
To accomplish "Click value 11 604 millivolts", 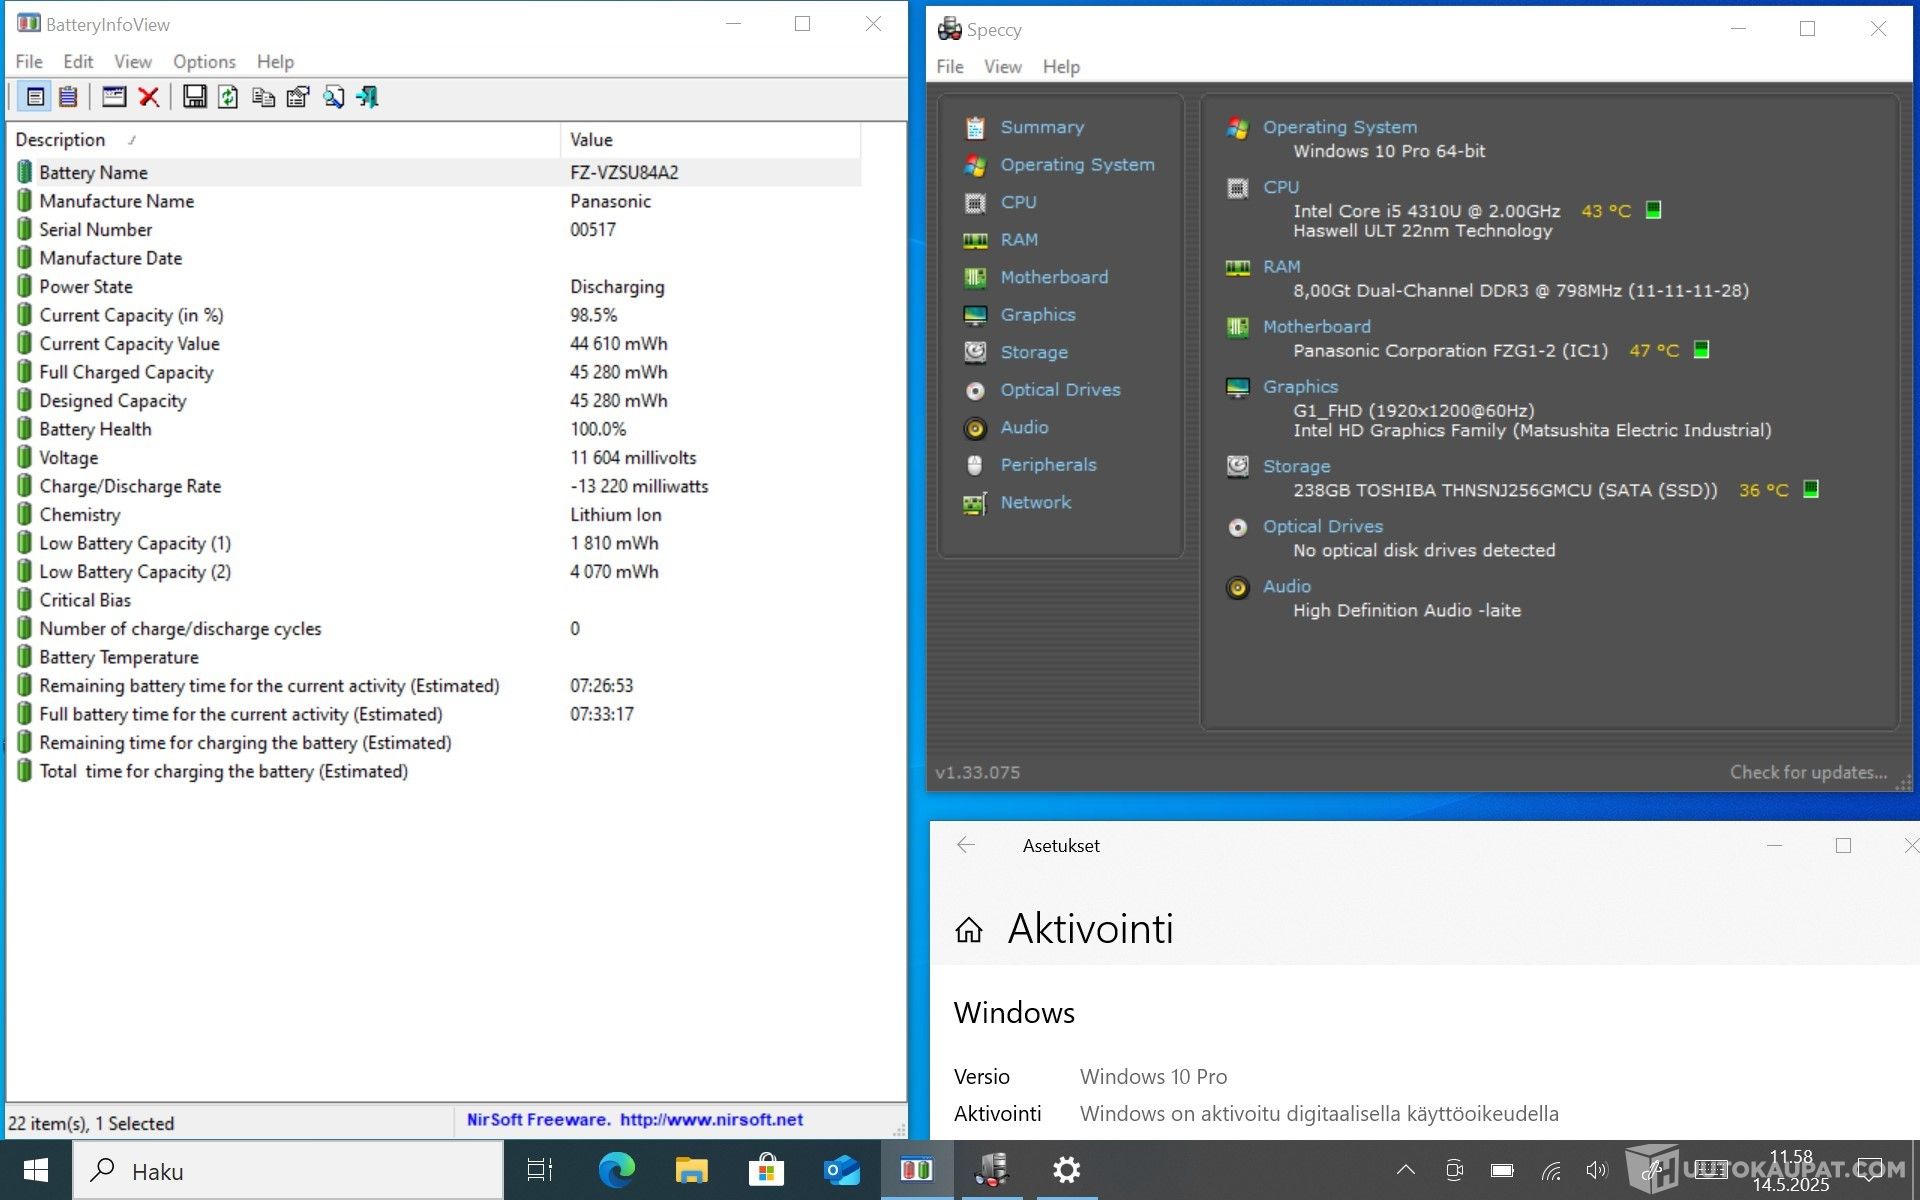I will [x=633, y=458].
